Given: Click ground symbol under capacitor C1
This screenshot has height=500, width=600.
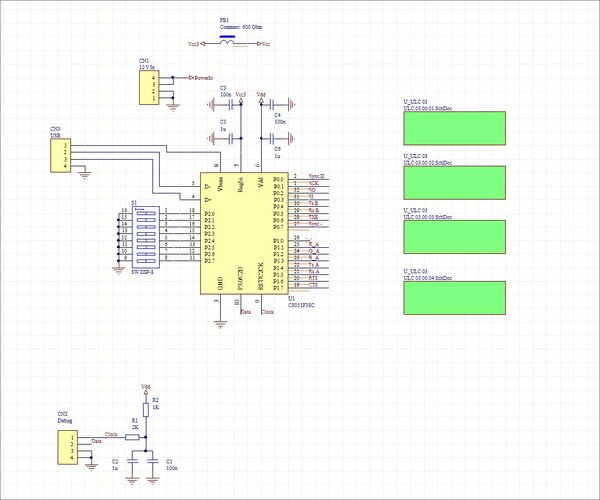Looking at the screenshot, I should 153,481.
